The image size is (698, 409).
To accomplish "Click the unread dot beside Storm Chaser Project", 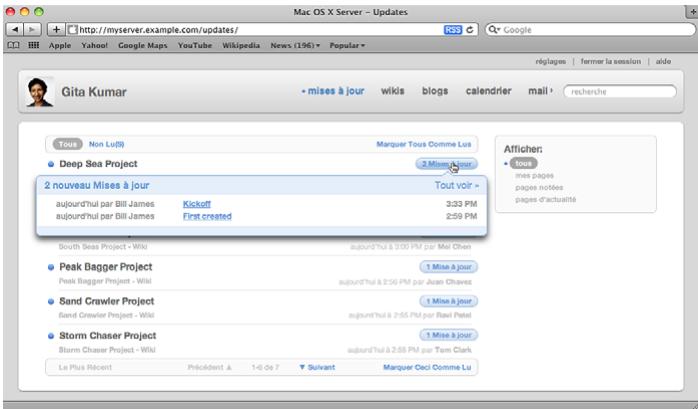I will pos(51,336).
